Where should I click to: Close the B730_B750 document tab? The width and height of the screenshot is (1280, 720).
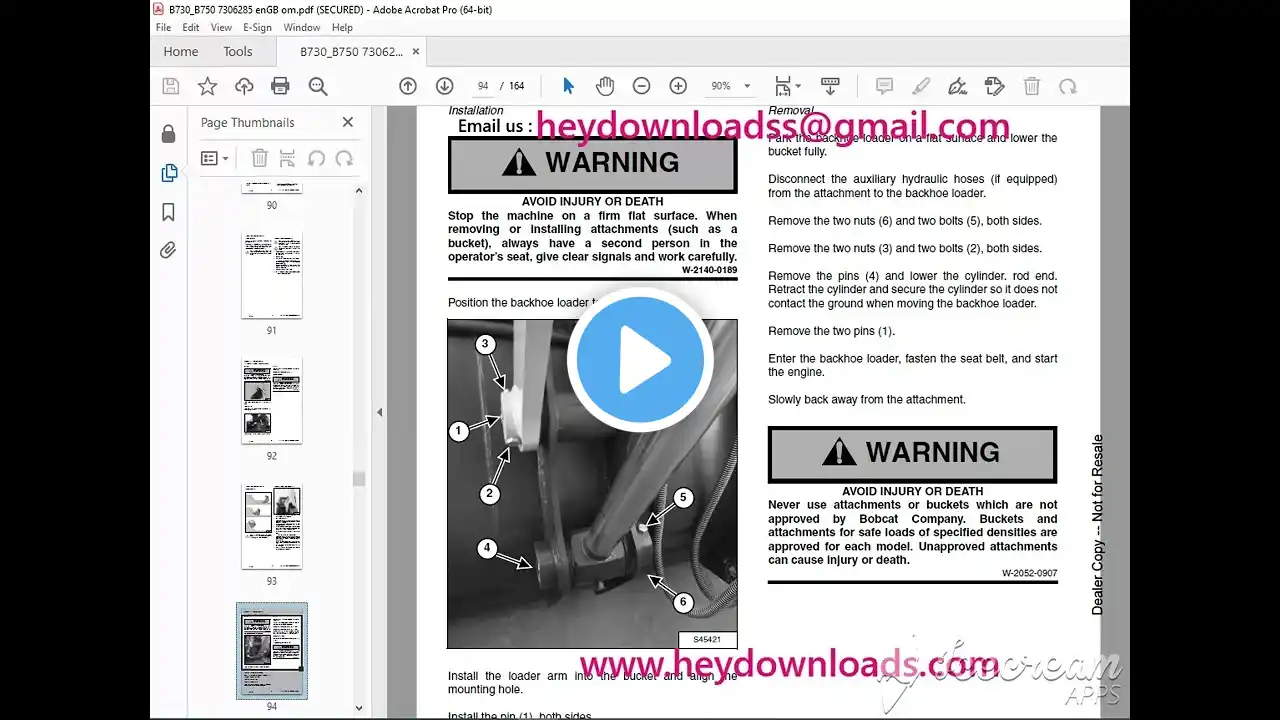pyautogui.click(x=416, y=52)
